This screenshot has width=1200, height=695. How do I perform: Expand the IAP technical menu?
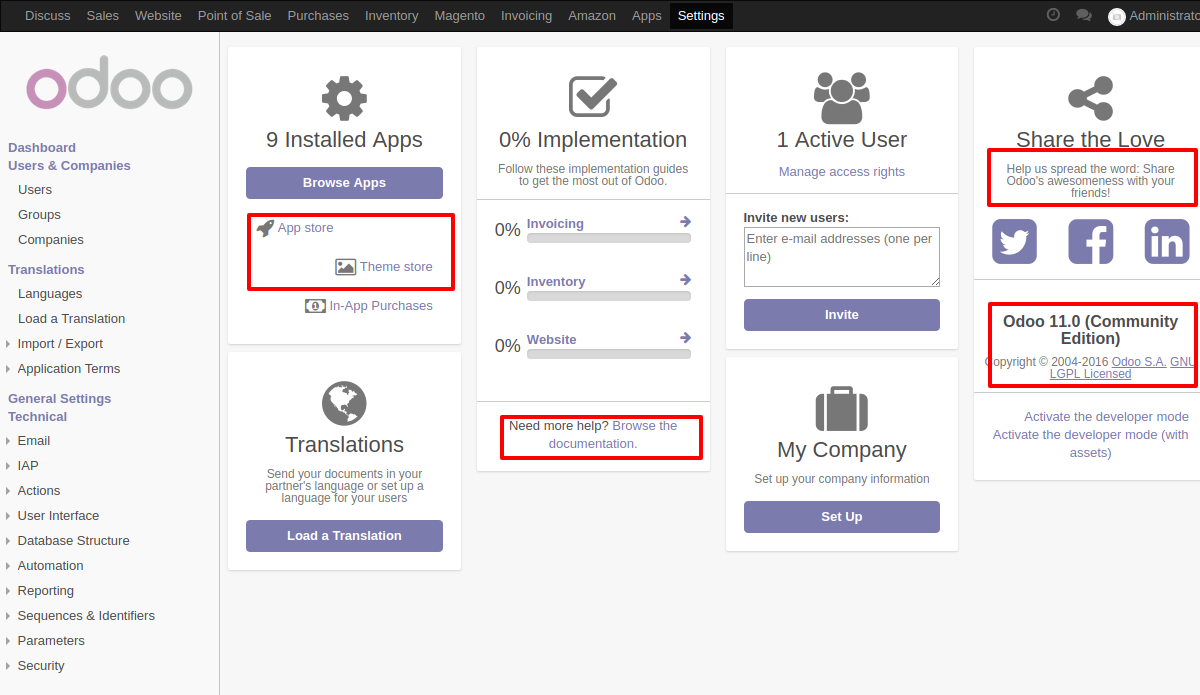28,466
